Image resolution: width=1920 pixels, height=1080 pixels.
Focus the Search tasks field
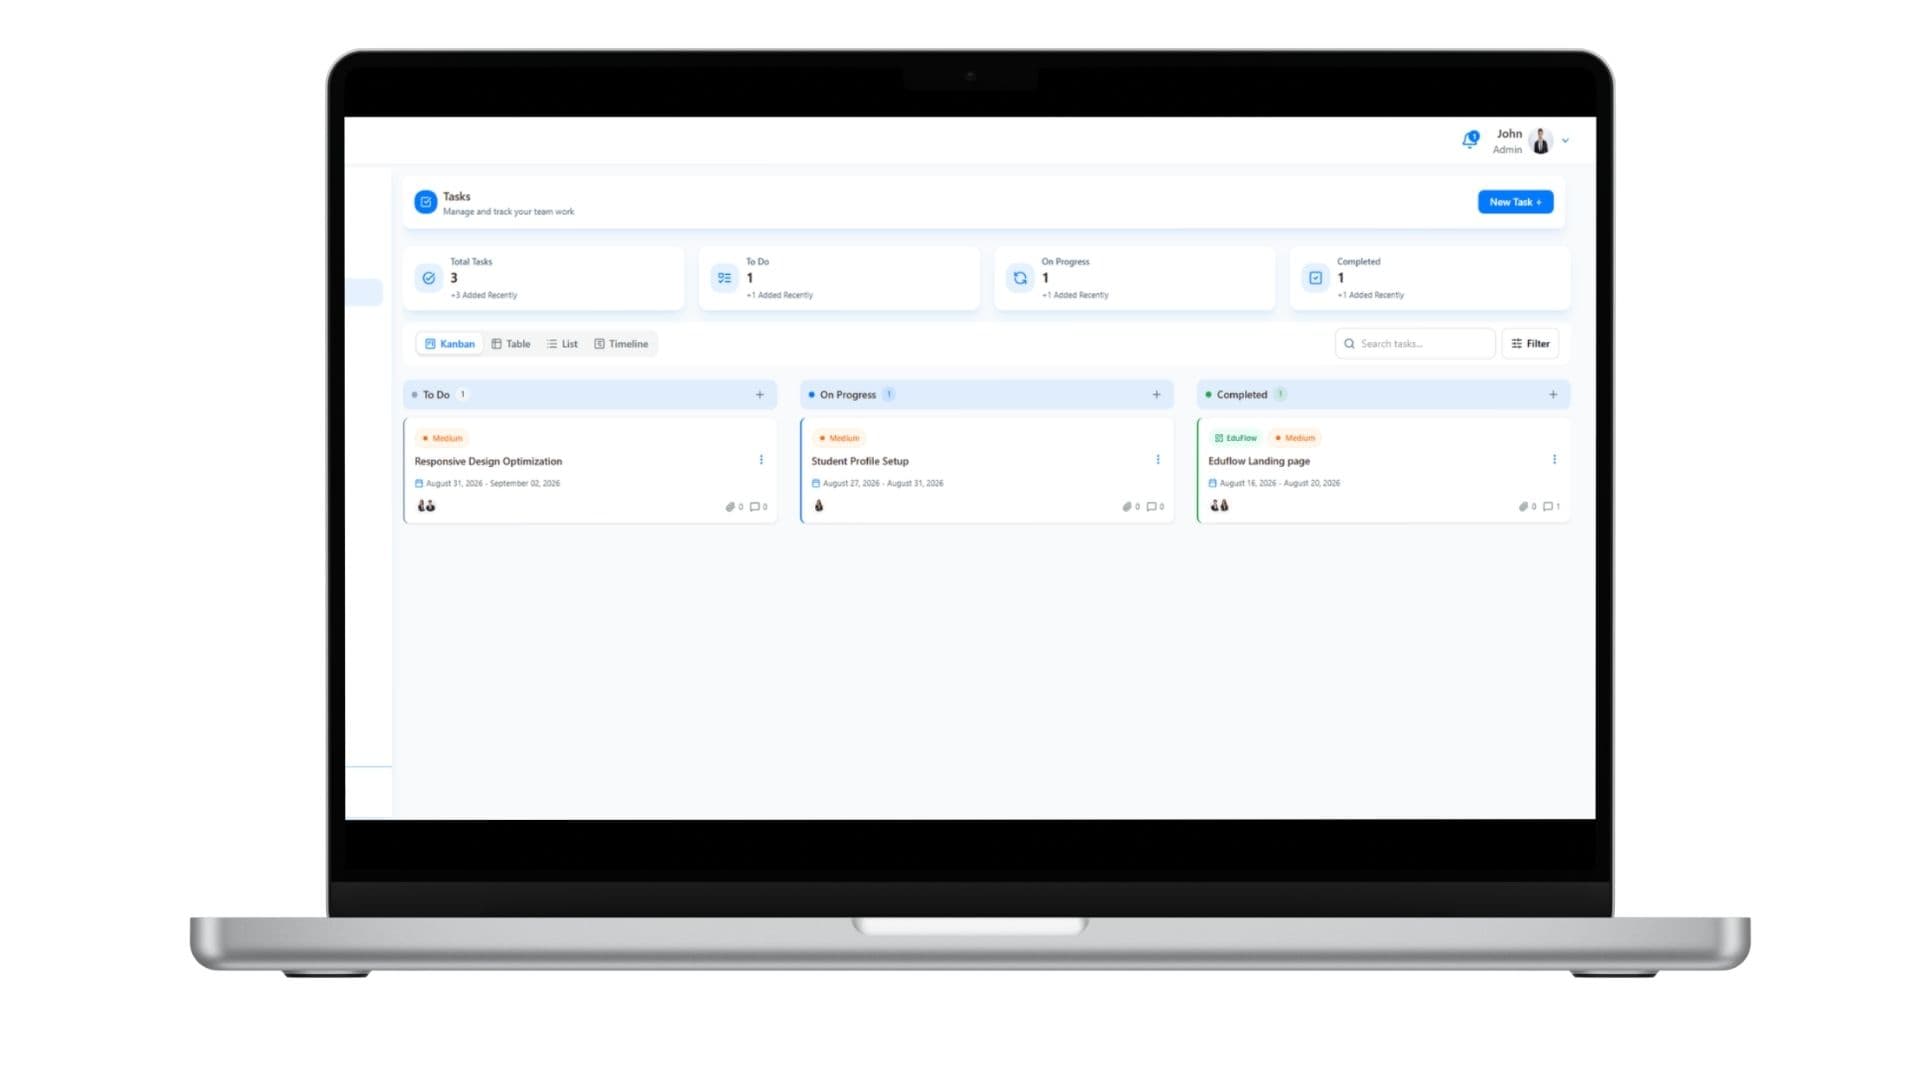pyautogui.click(x=1415, y=344)
